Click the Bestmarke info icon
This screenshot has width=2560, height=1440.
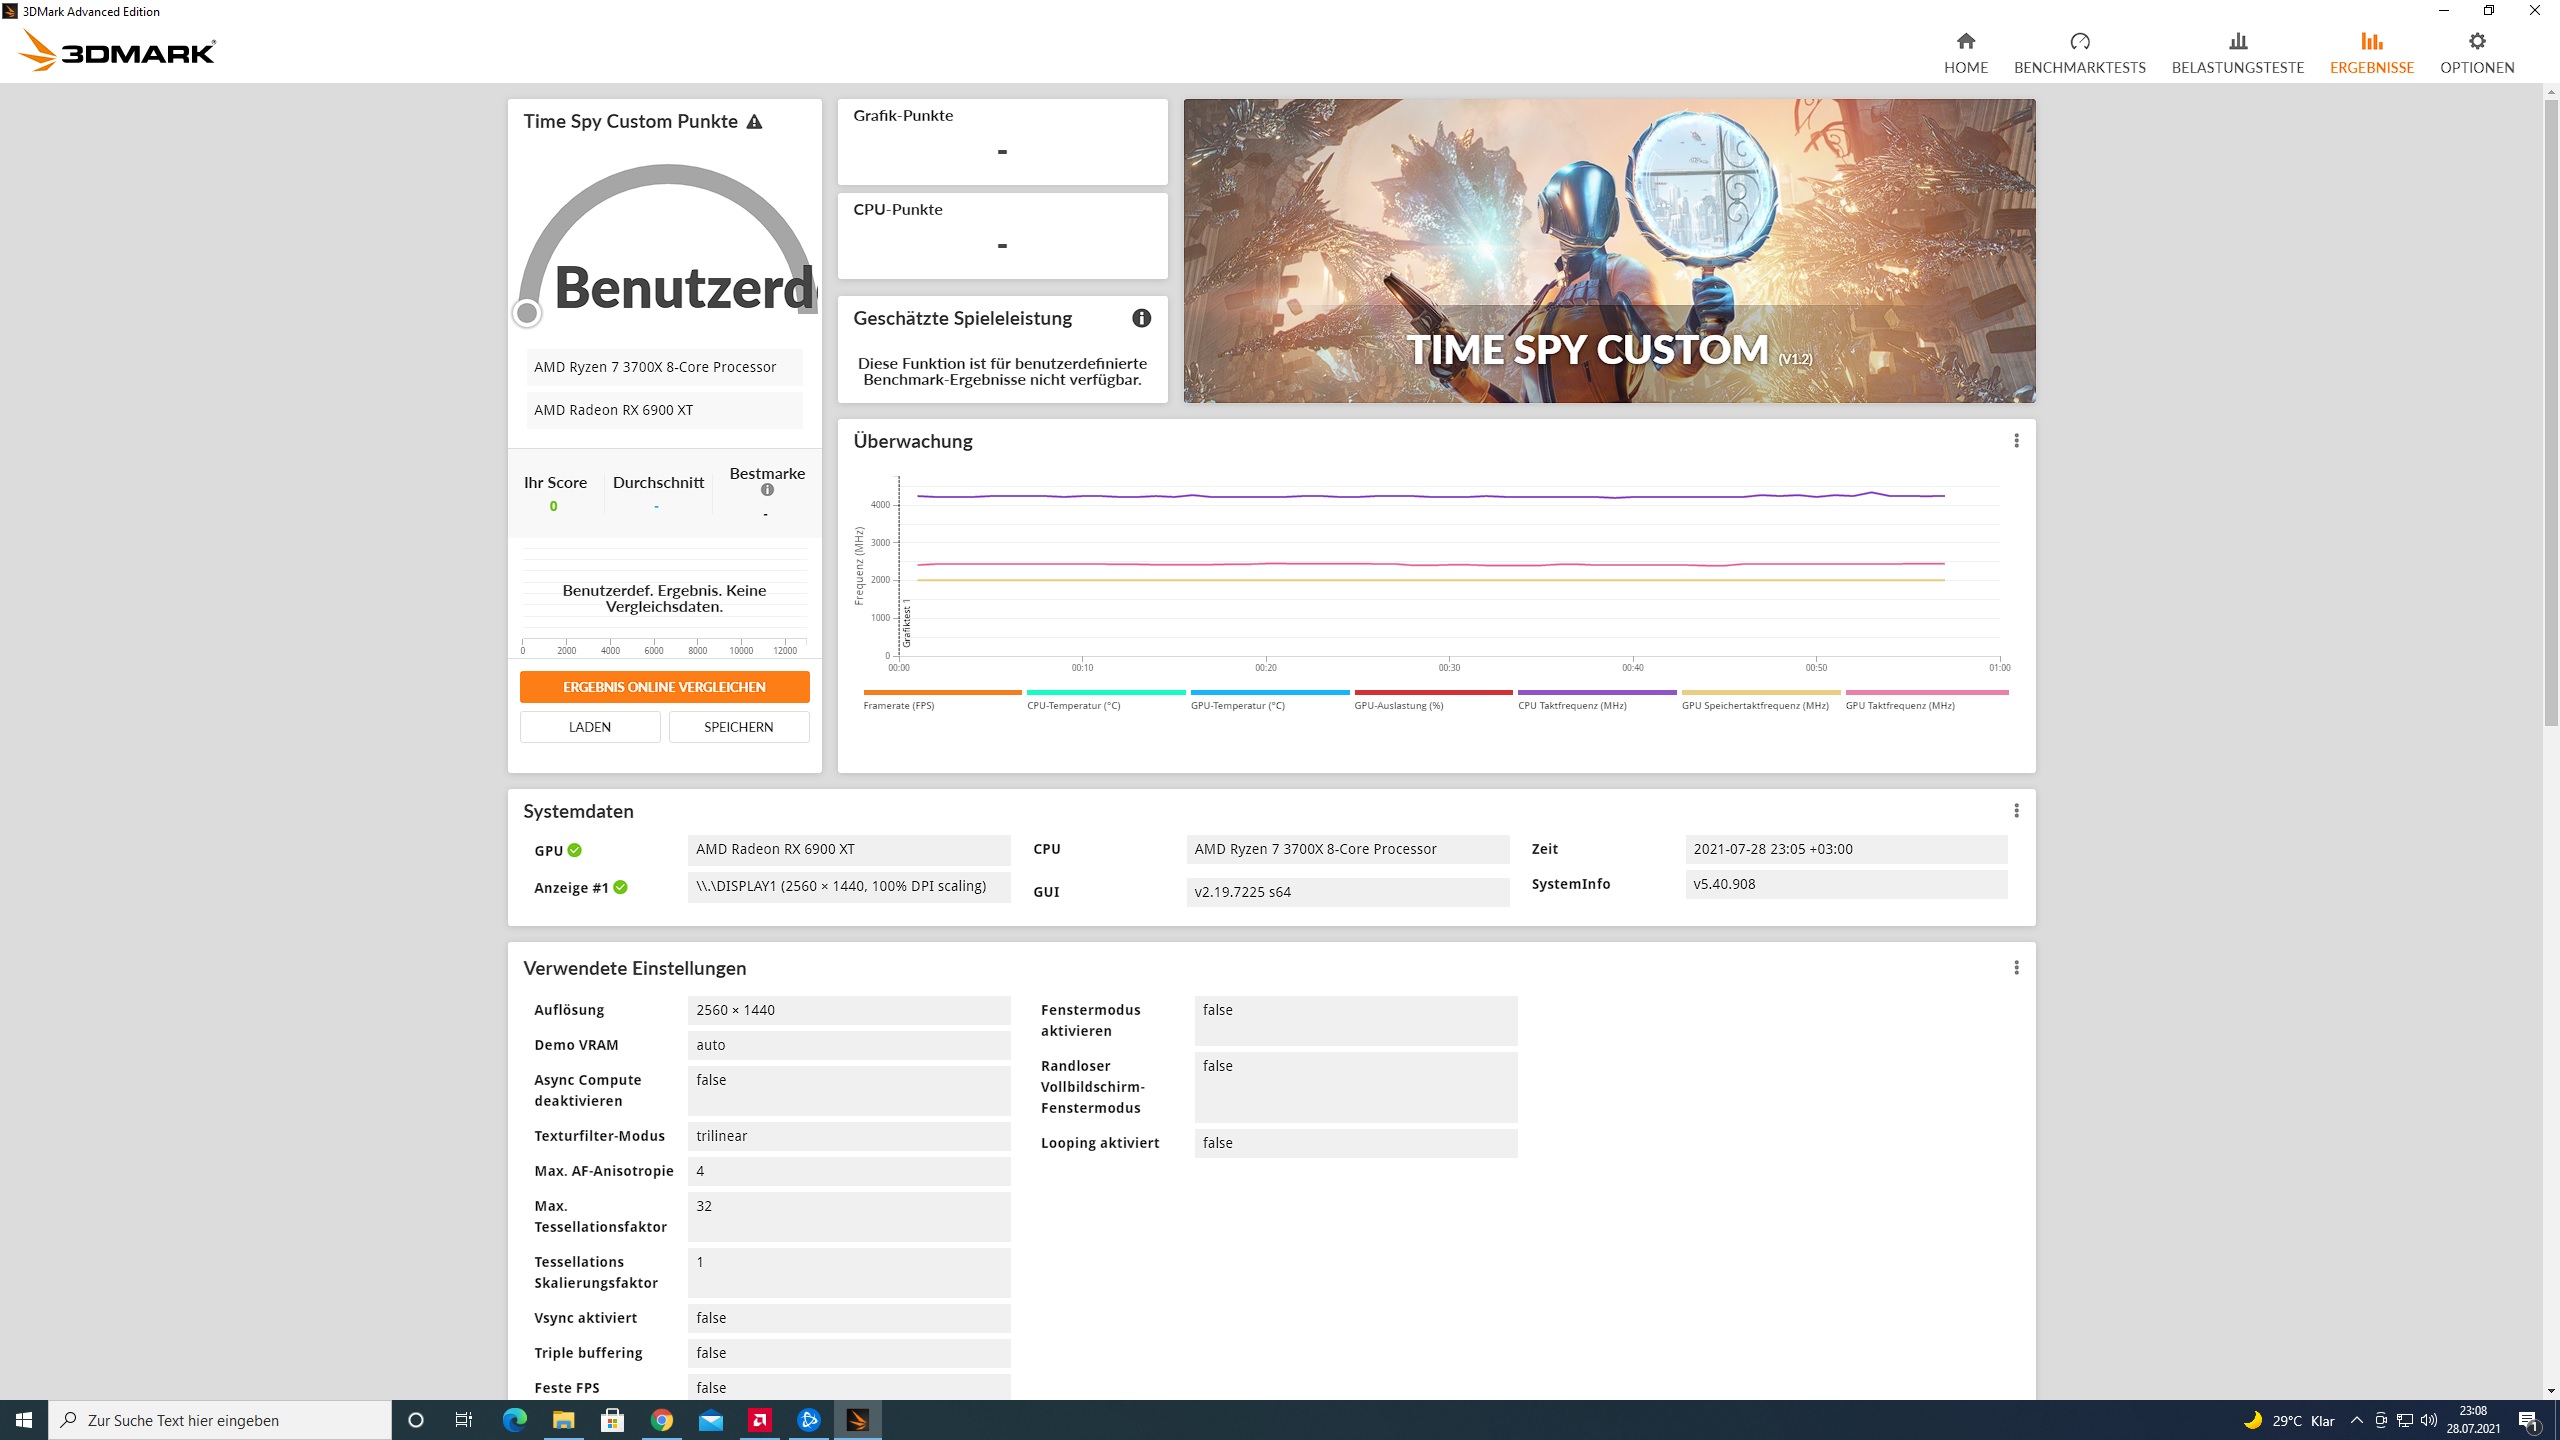click(767, 490)
